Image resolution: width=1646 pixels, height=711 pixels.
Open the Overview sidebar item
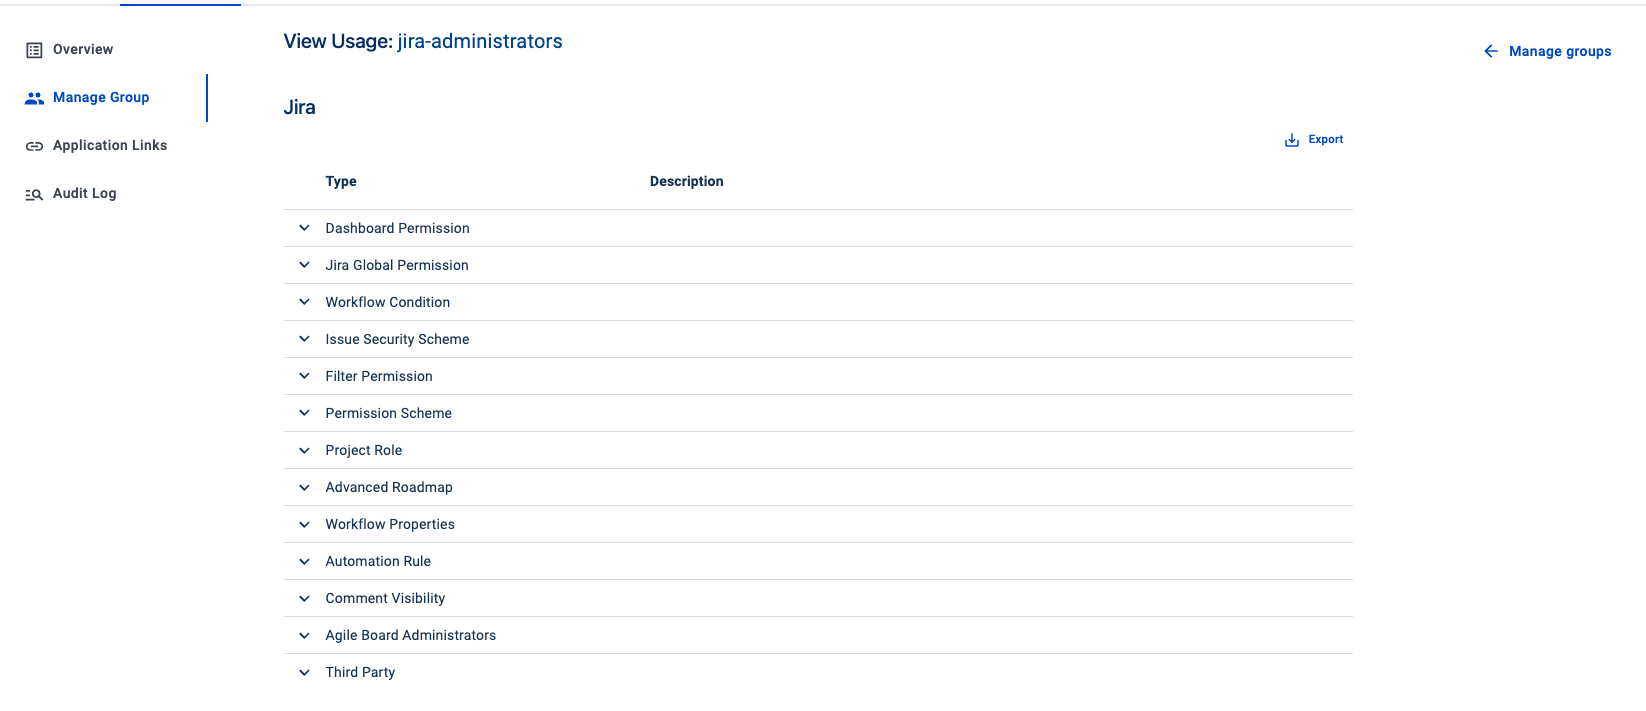(83, 50)
